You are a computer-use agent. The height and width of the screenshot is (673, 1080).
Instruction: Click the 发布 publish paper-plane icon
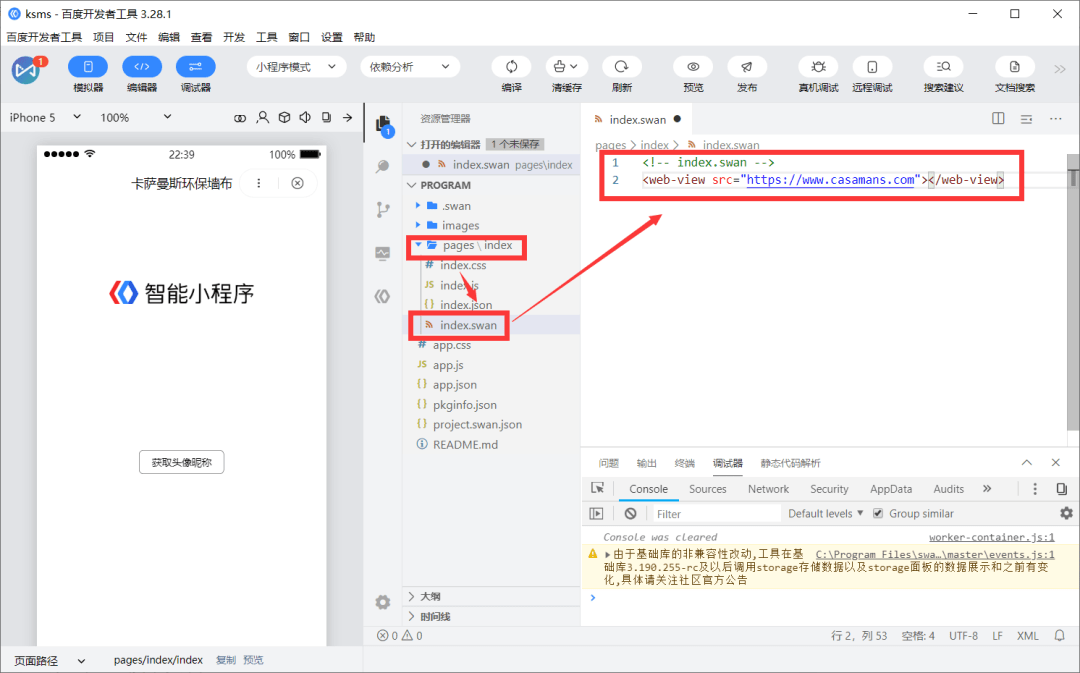(747, 67)
